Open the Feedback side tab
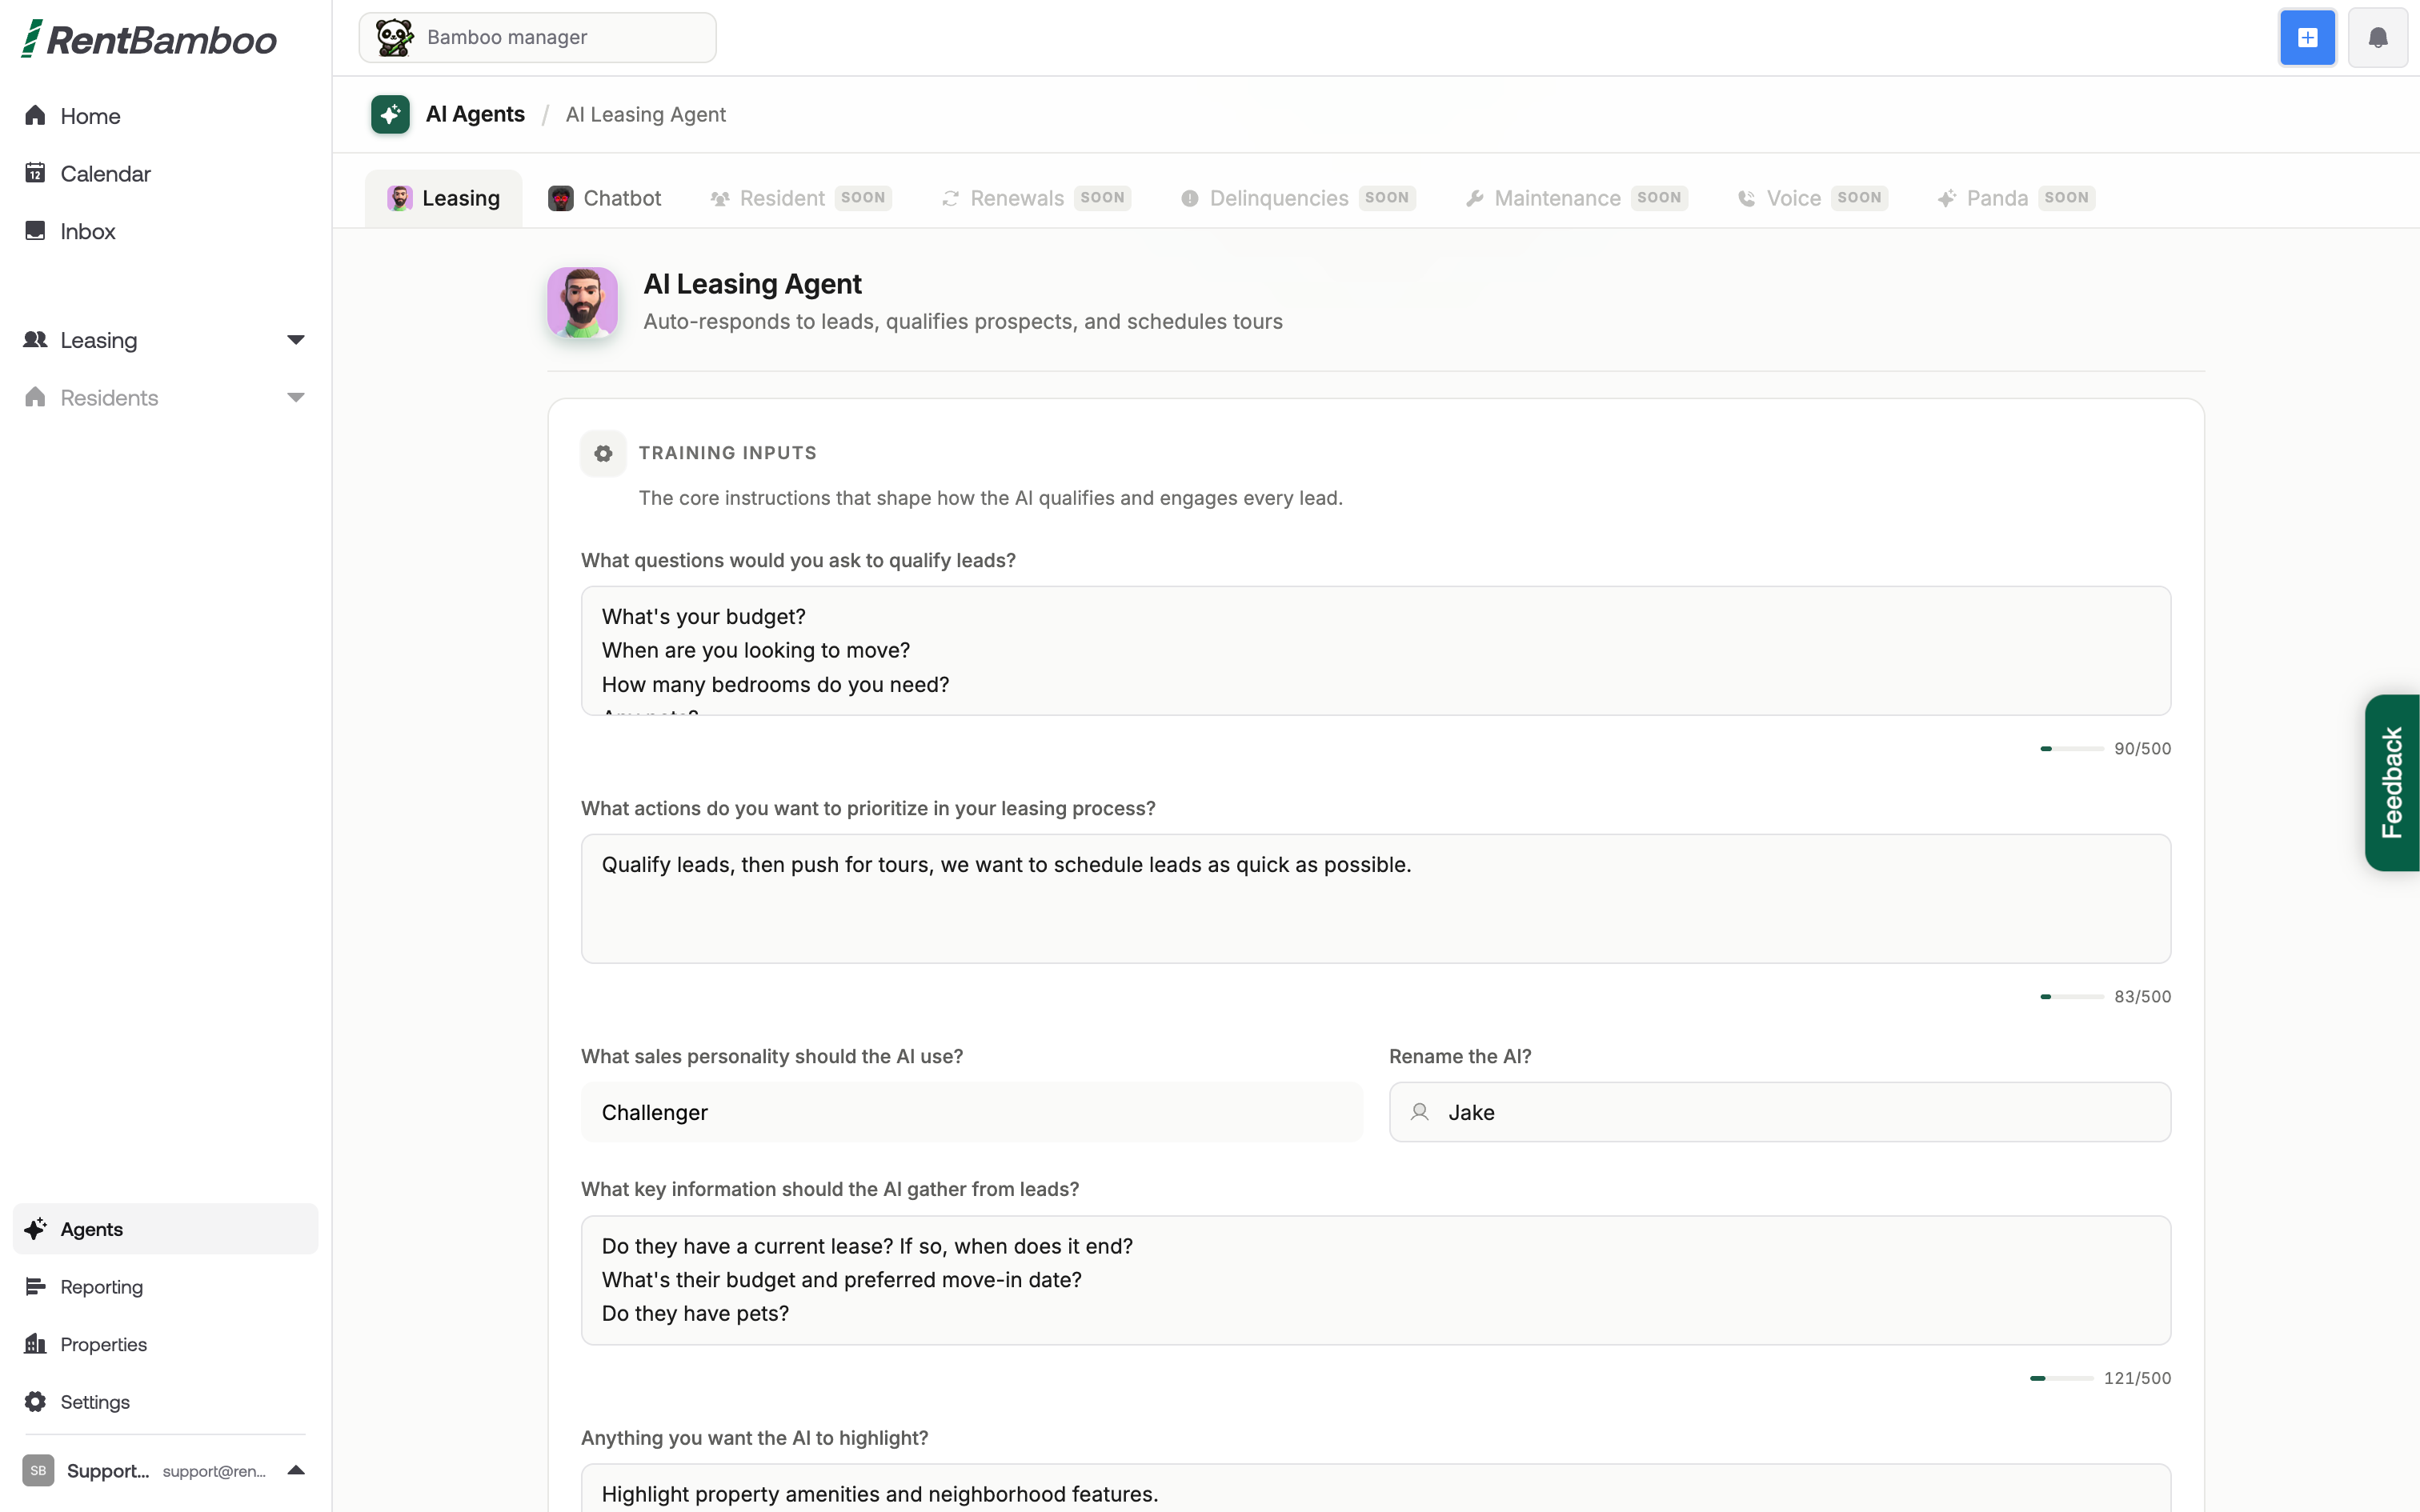2420x1512 pixels. coord(2392,782)
